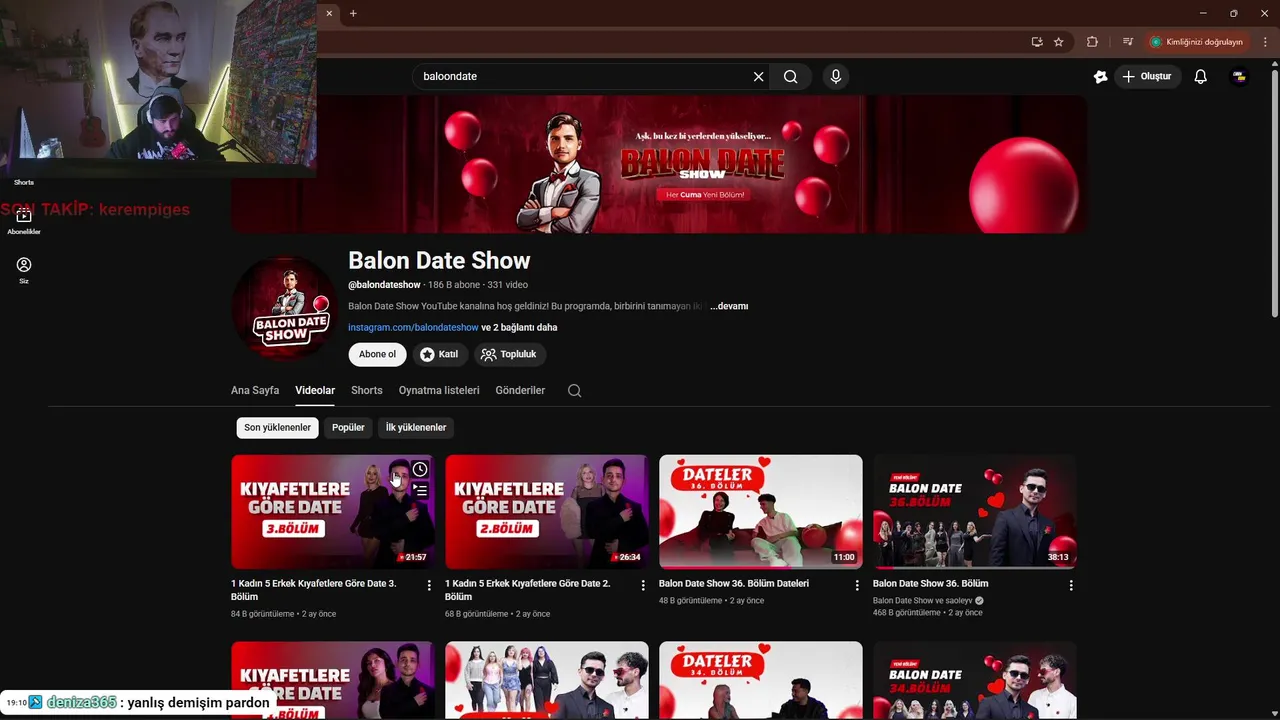
Task: Open Siz page in sidebar
Action: [x=24, y=270]
